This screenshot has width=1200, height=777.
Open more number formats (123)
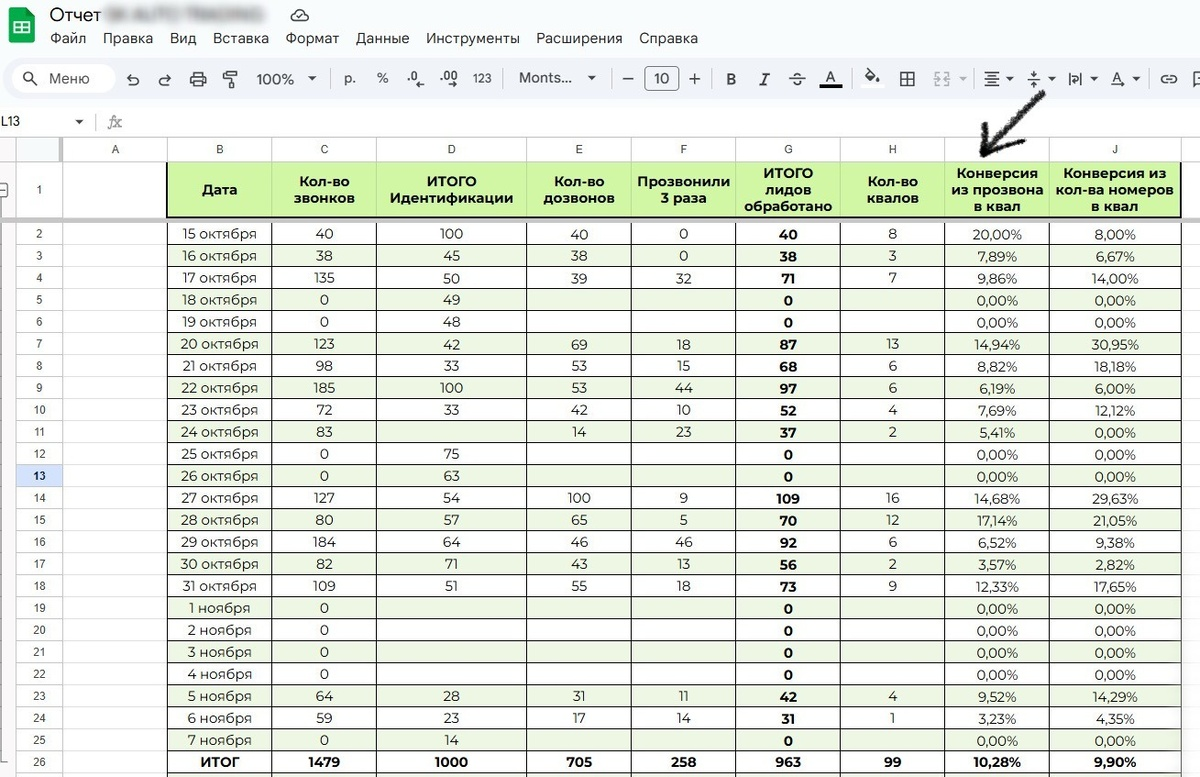(482, 78)
